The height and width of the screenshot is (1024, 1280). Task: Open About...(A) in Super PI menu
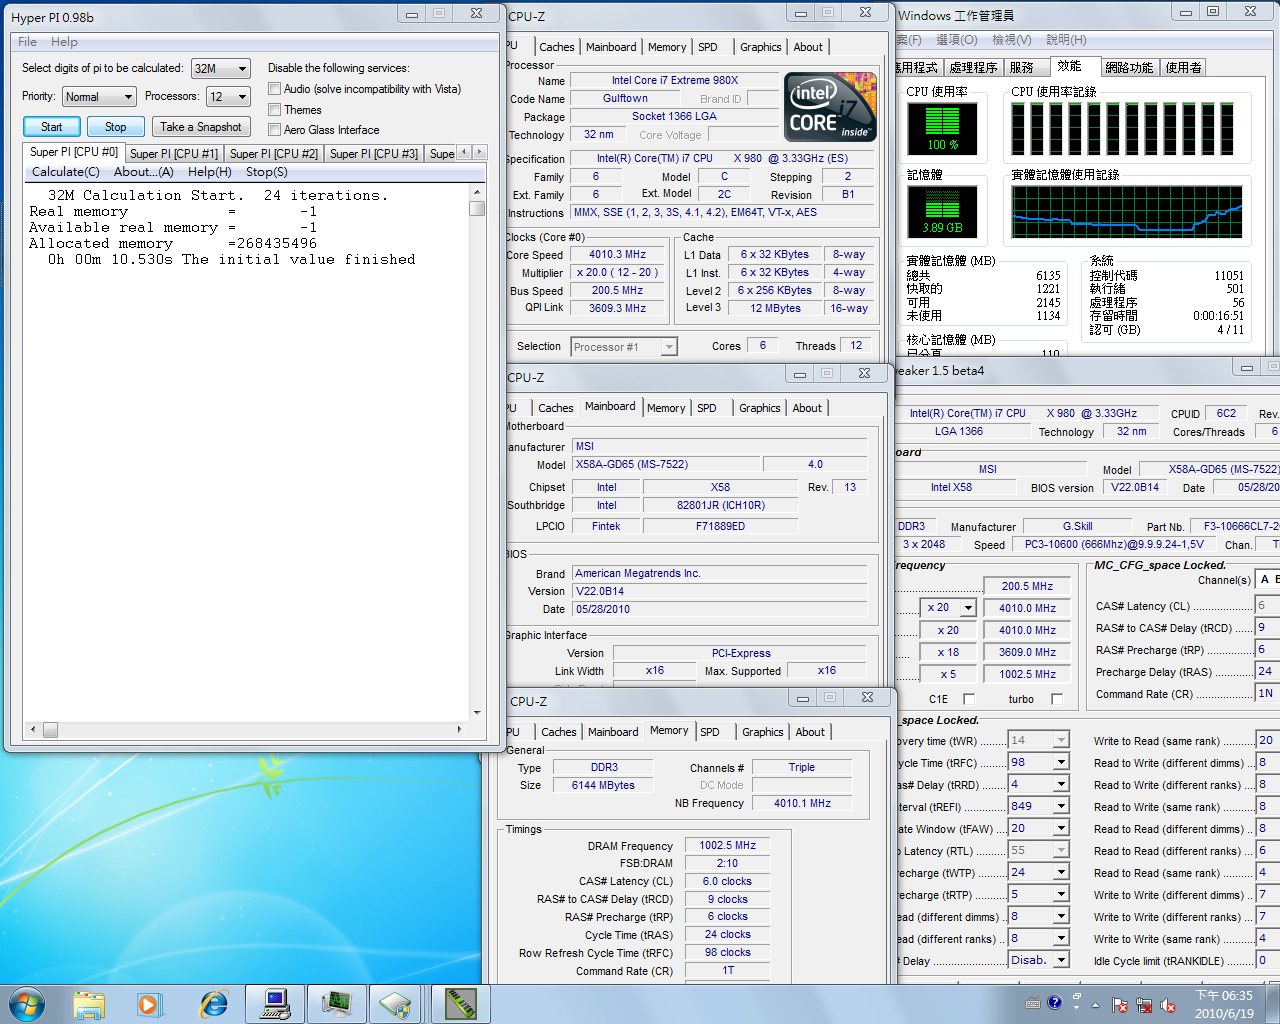click(x=144, y=172)
